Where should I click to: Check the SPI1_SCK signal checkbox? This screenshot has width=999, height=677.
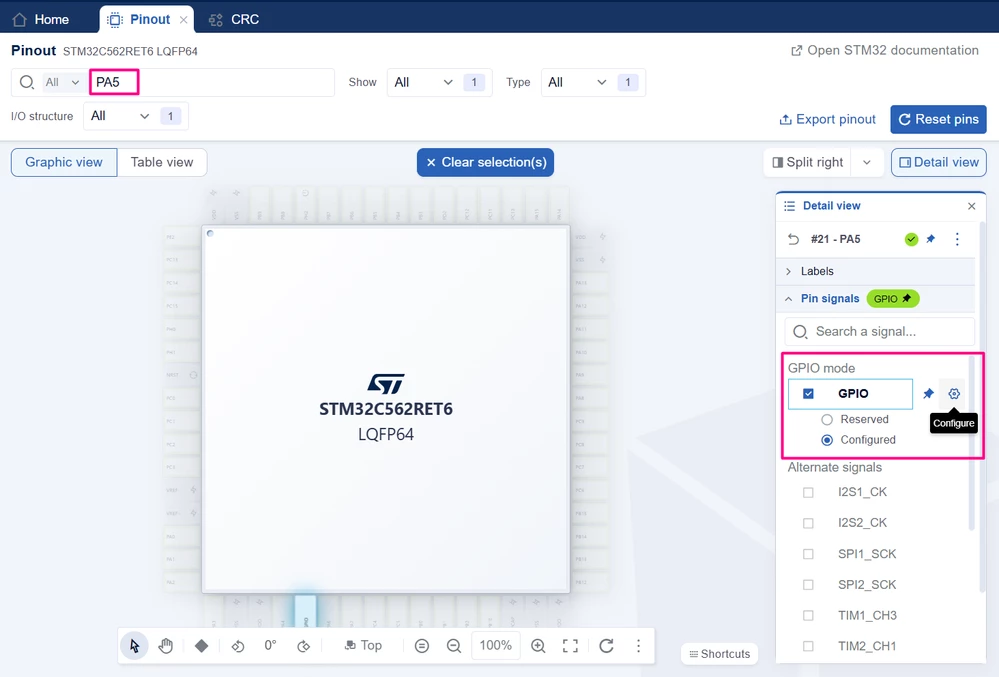click(x=809, y=554)
